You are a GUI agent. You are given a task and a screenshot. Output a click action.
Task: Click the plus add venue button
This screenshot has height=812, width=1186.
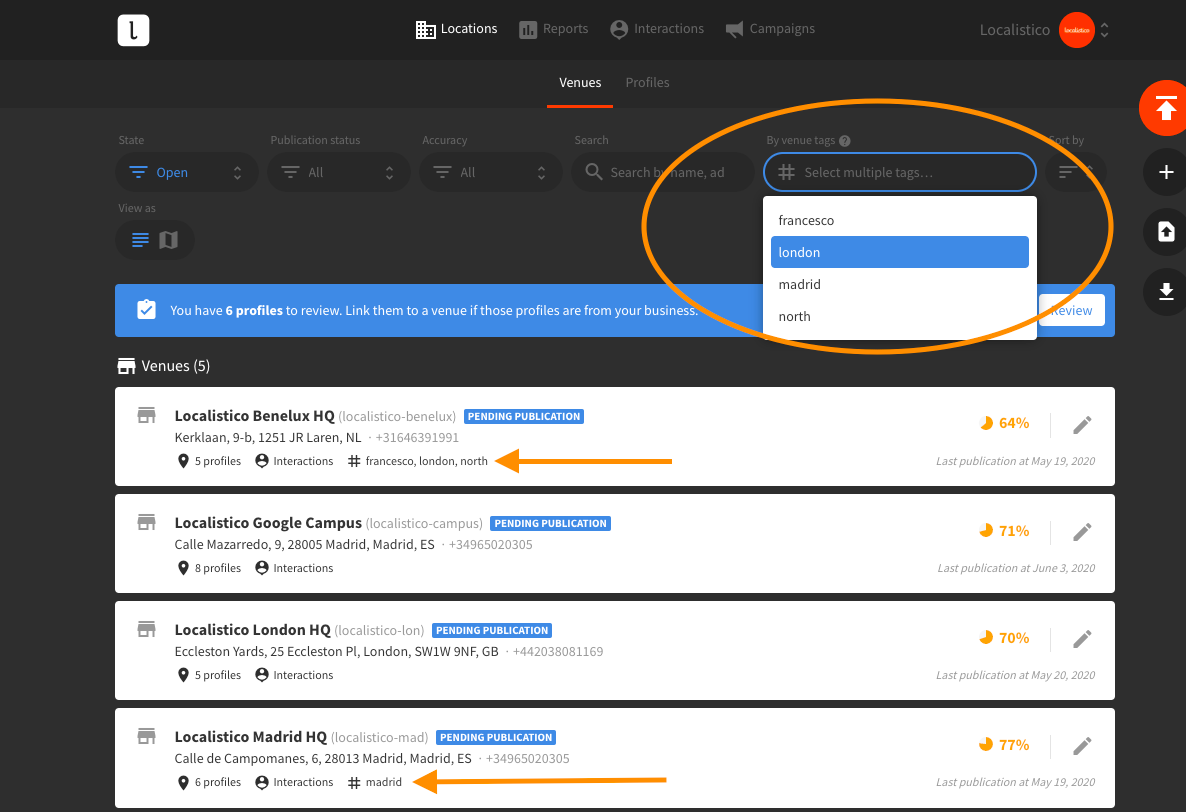(1166, 172)
